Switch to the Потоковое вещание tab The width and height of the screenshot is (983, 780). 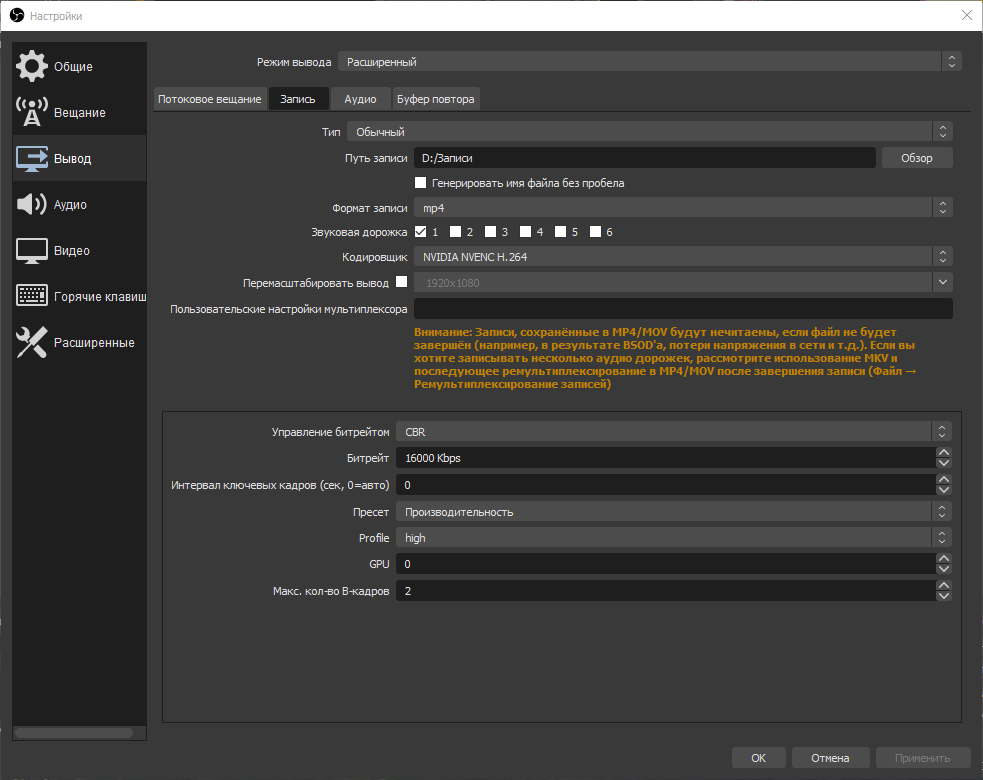[x=210, y=99]
